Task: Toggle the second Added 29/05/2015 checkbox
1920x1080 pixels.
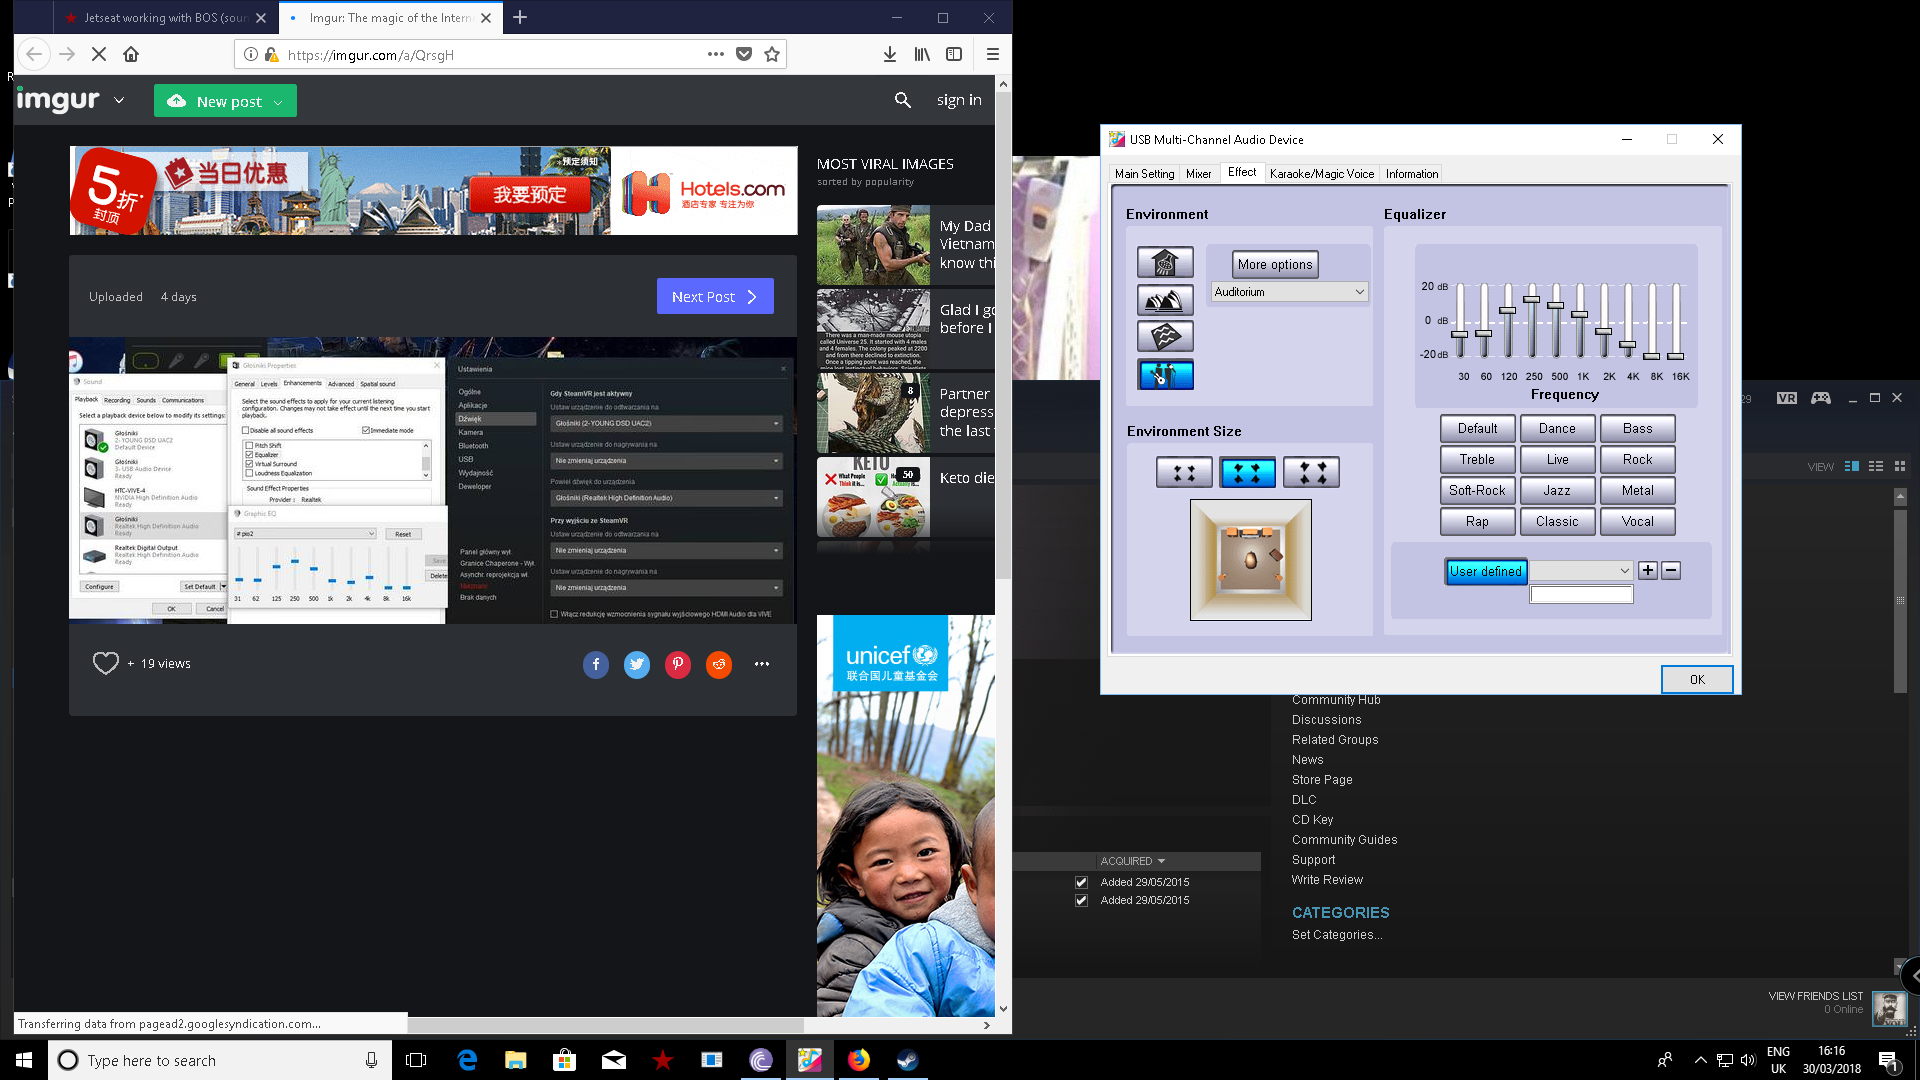Action: 1081,900
